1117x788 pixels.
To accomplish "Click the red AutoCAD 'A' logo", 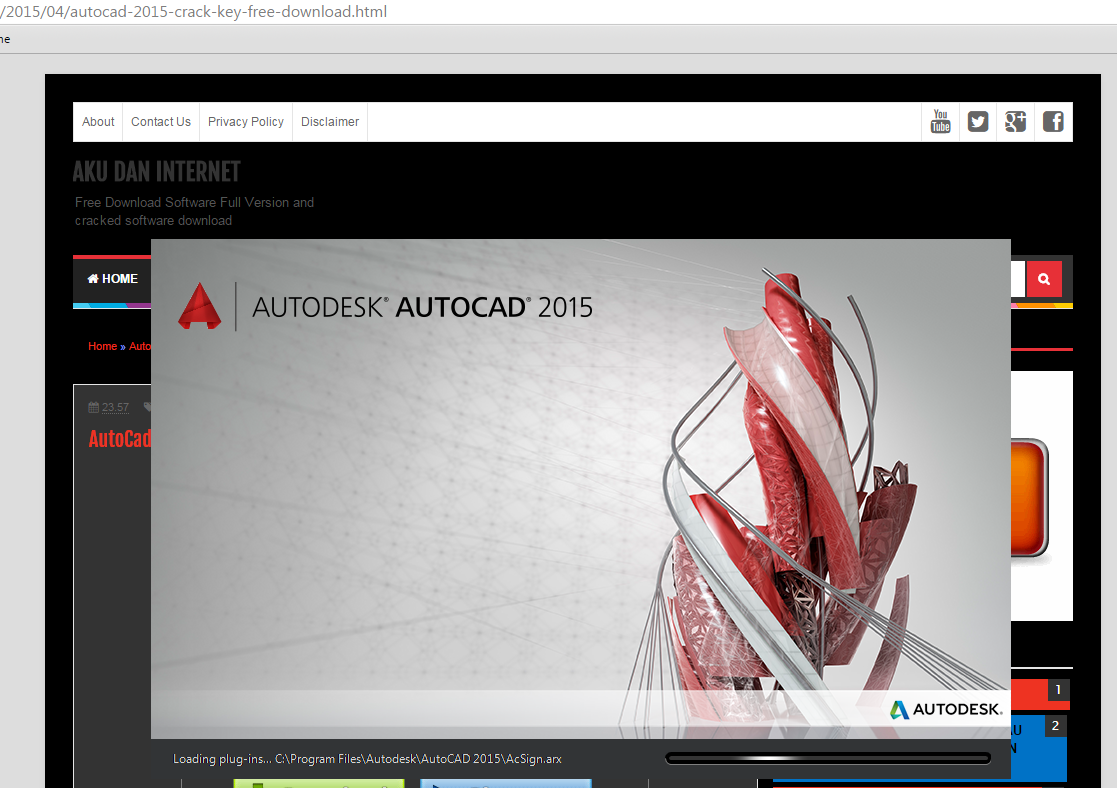I will point(199,306).
